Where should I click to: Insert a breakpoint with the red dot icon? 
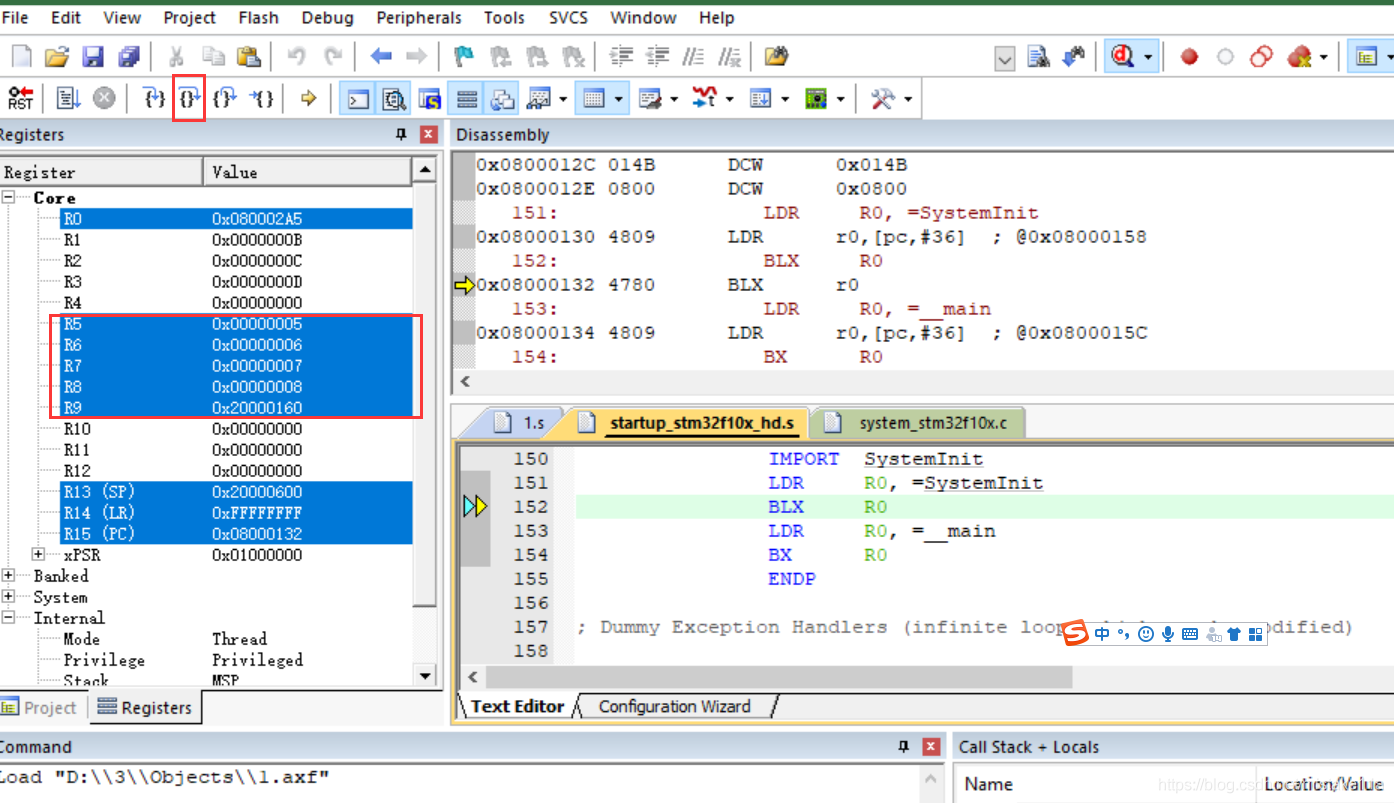(1189, 58)
